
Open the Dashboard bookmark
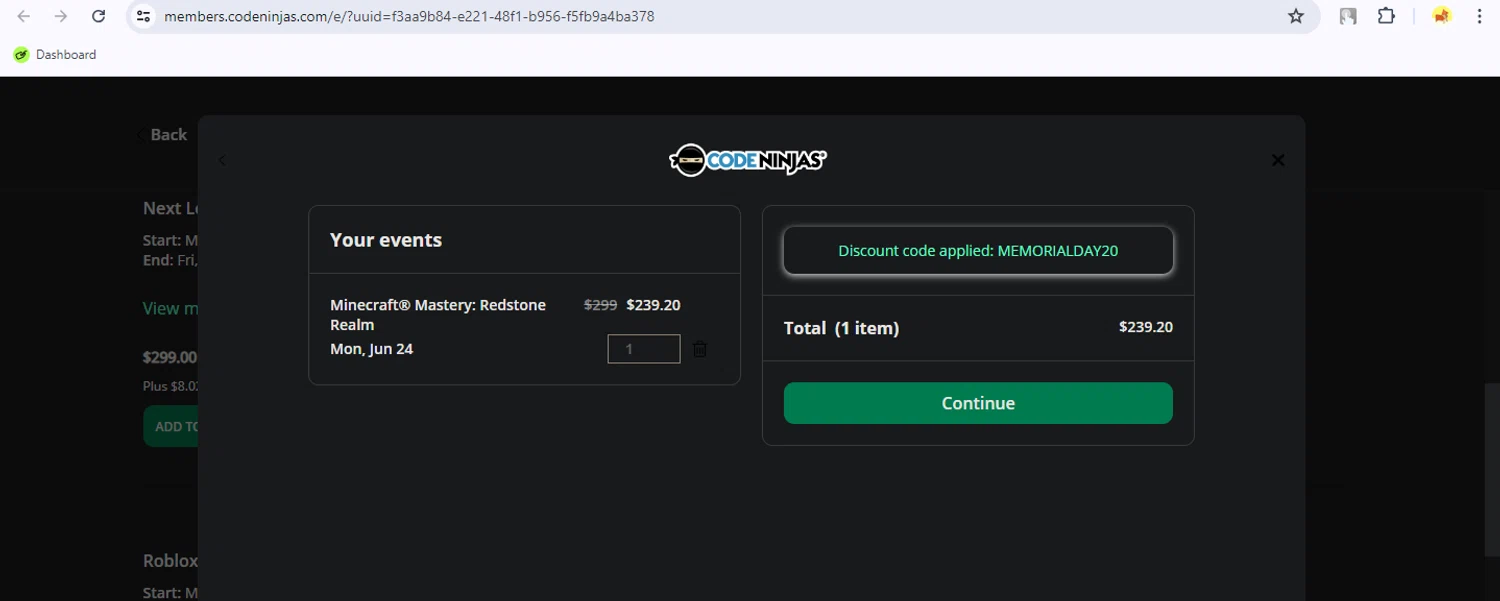pyautogui.click(x=55, y=55)
